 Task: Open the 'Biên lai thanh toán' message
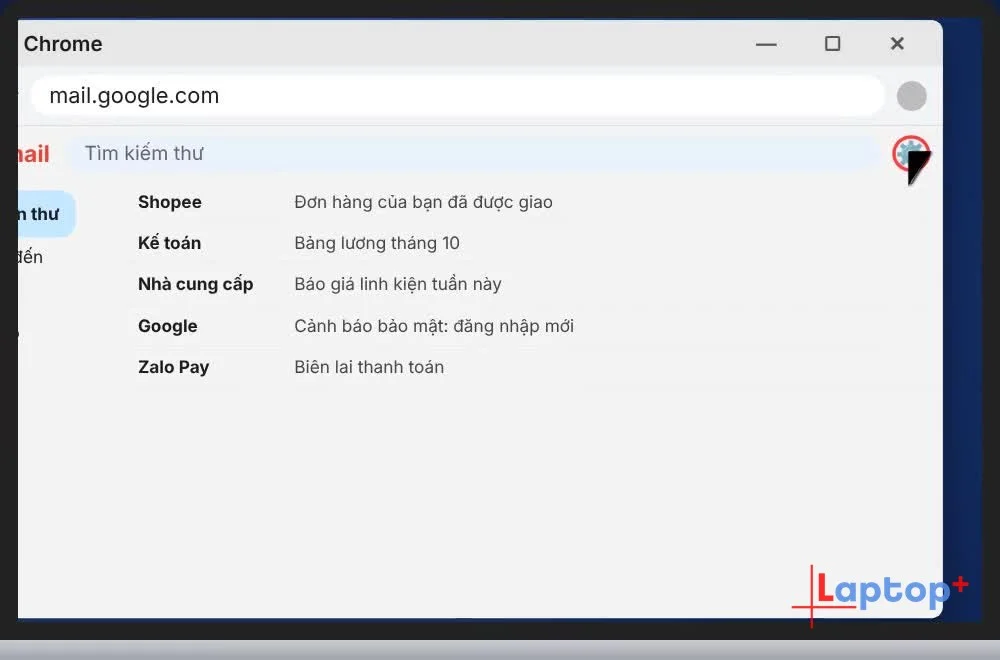tap(369, 367)
